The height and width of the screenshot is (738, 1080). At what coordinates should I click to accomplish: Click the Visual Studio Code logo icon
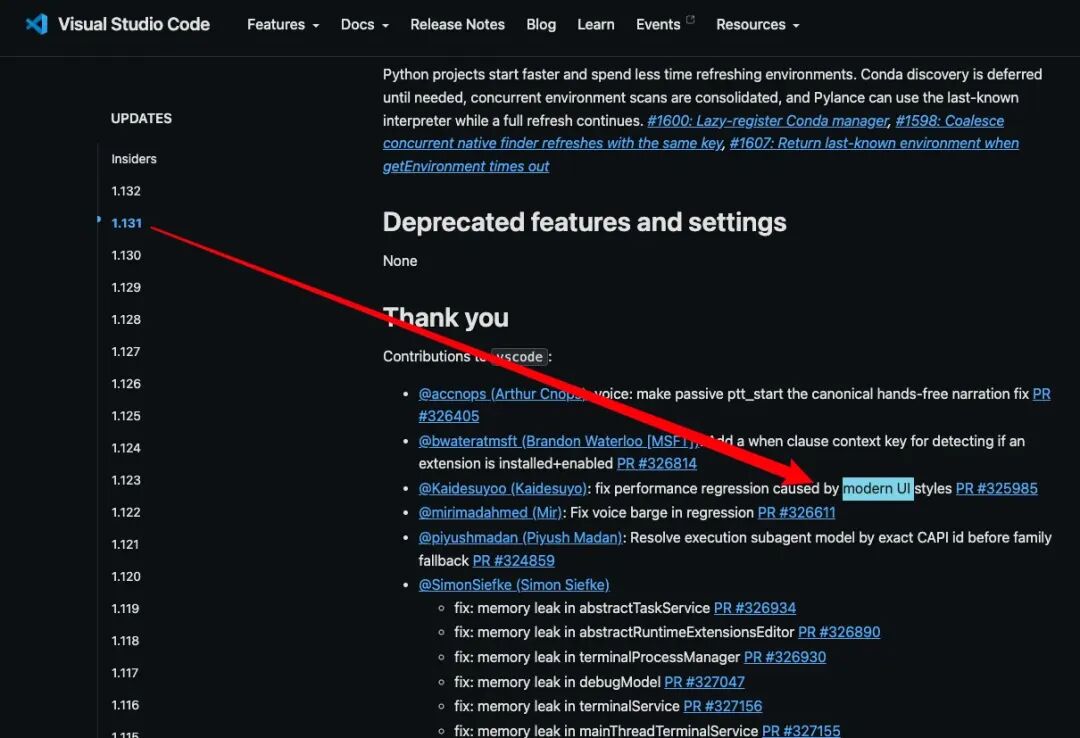click(x=37, y=24)
